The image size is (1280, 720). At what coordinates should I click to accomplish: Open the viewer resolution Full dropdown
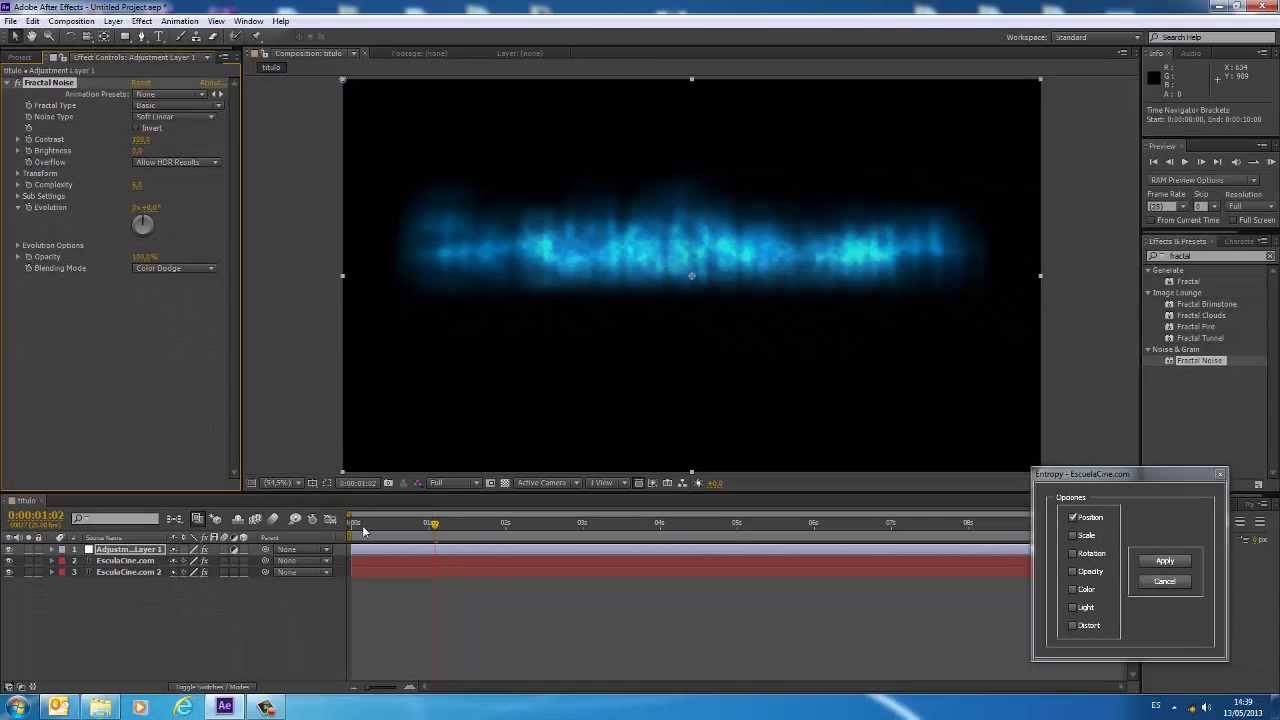click(x=454, y=483)
